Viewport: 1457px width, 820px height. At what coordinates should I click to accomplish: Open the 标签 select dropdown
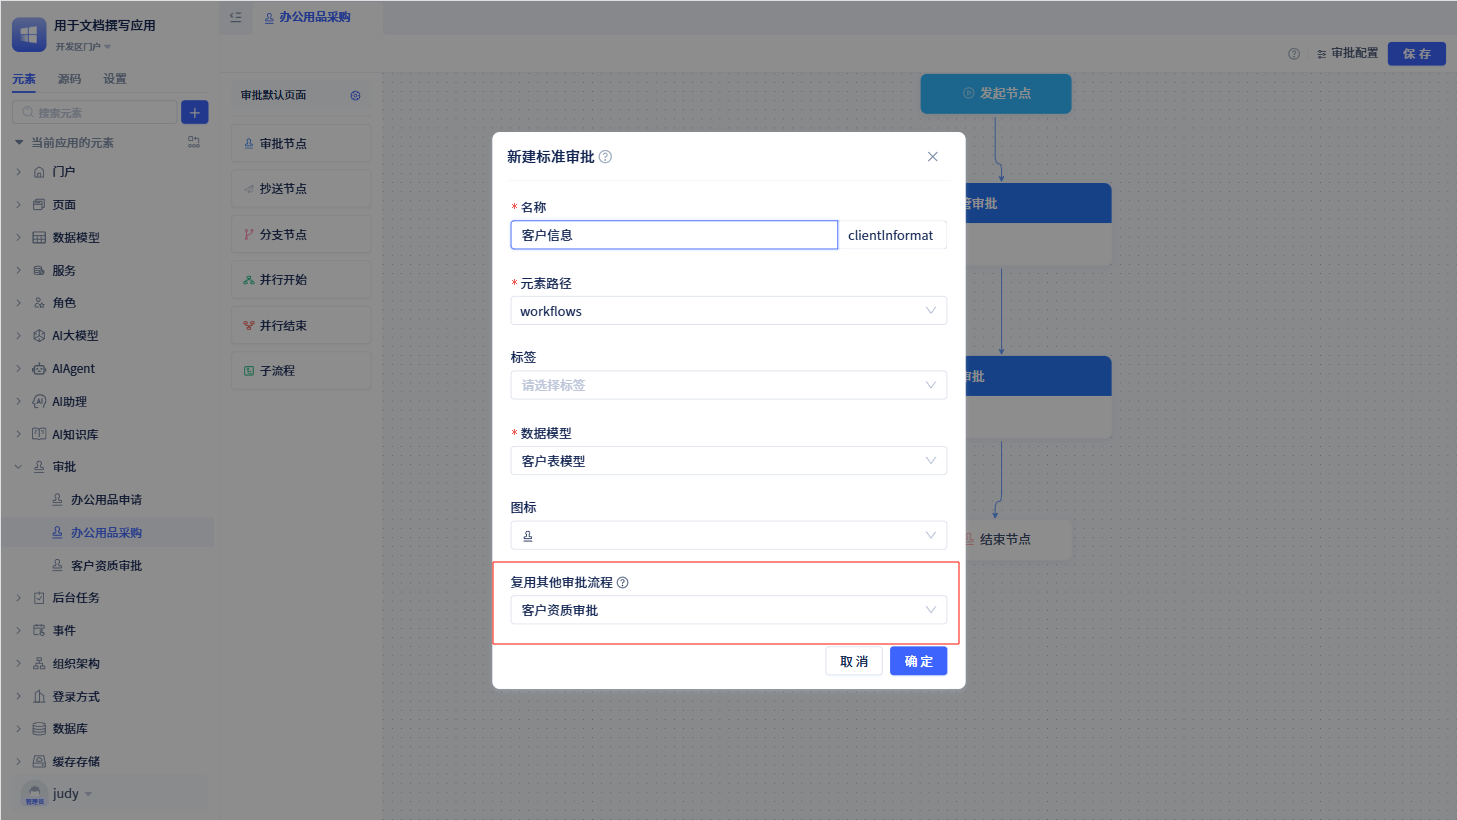729,385
